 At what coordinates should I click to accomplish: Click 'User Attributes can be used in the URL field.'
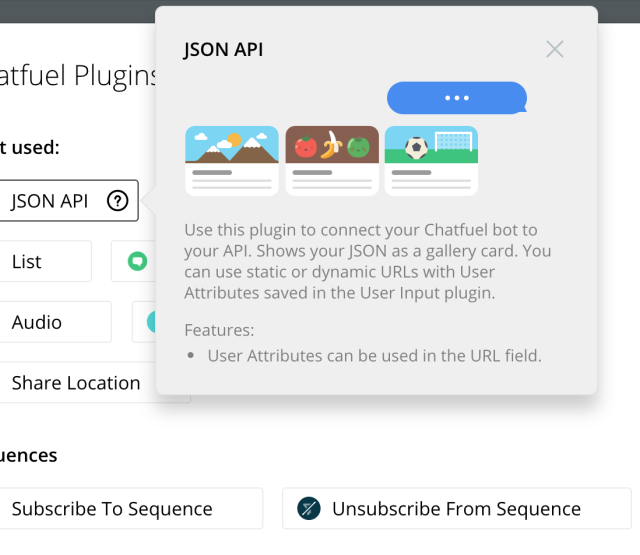[375, 356]
